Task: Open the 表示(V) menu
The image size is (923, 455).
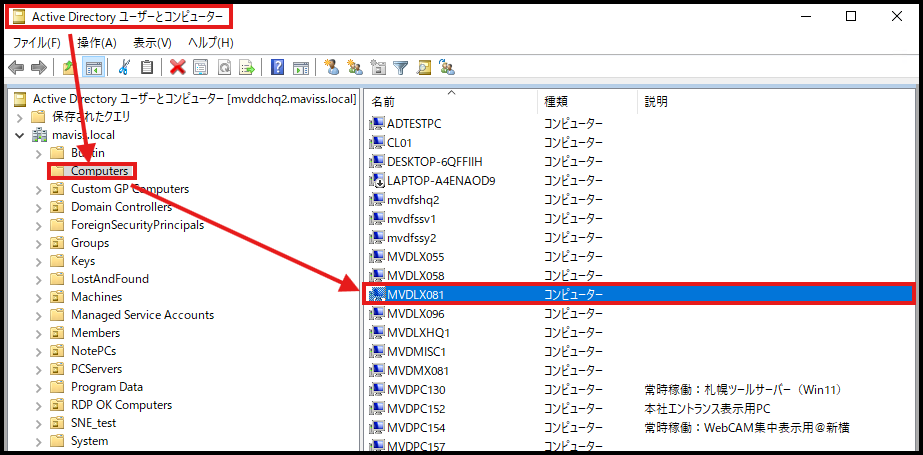Action: 152,43
